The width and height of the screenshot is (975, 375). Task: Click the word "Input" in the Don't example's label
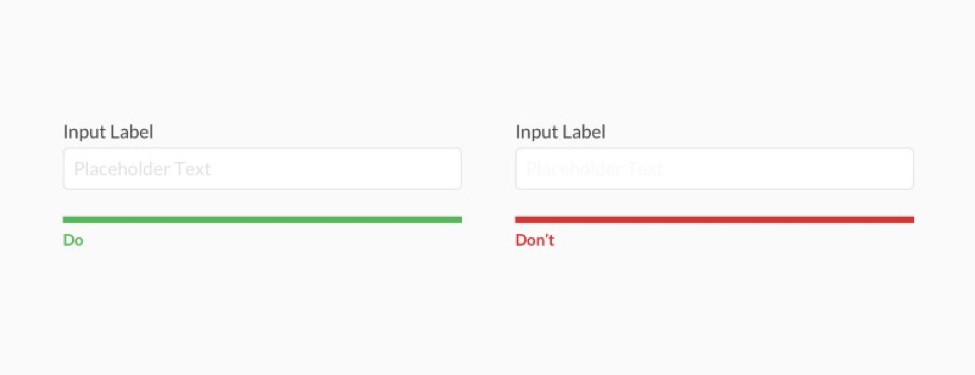[x=537, y=133]
